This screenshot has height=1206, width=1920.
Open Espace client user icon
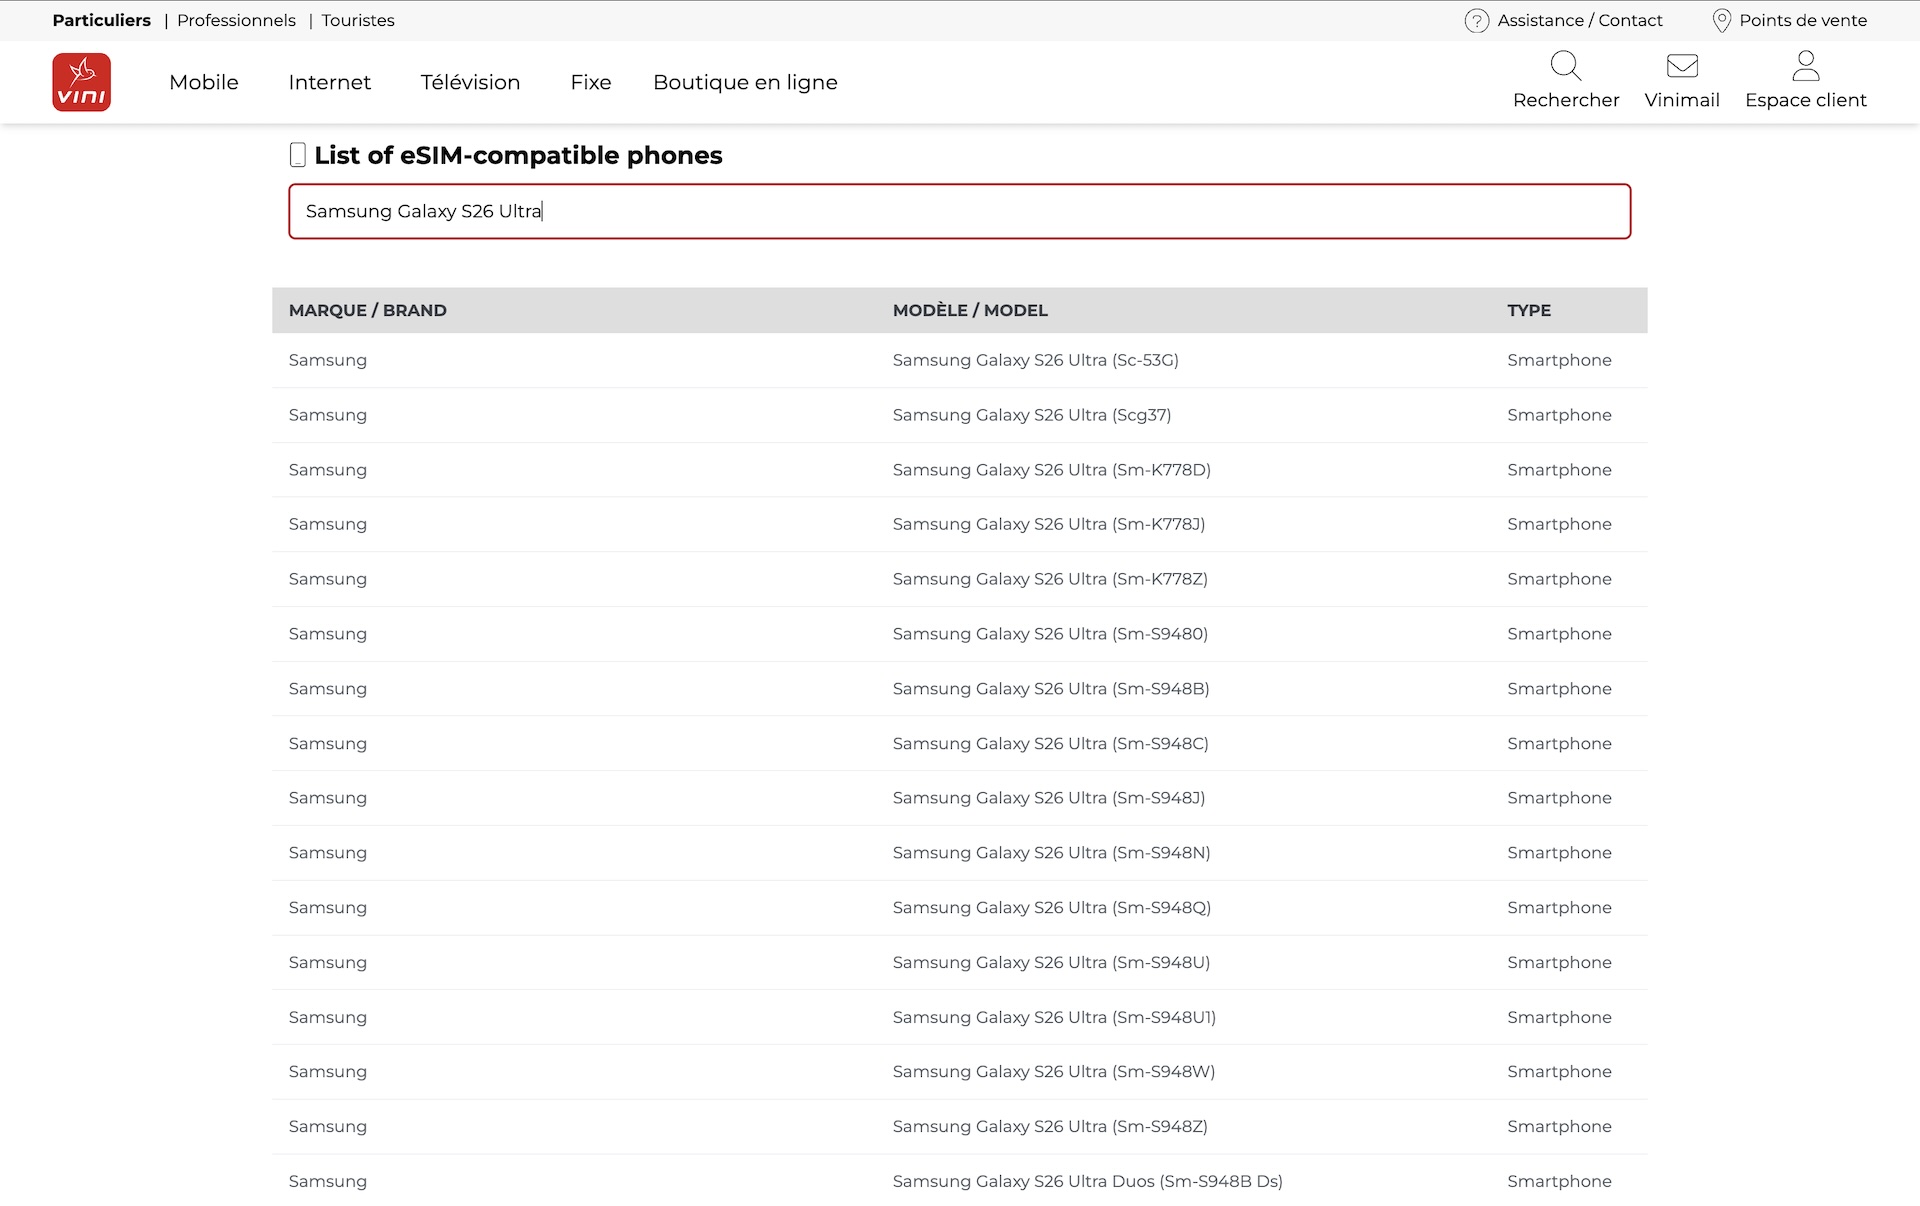(1805, 67)
